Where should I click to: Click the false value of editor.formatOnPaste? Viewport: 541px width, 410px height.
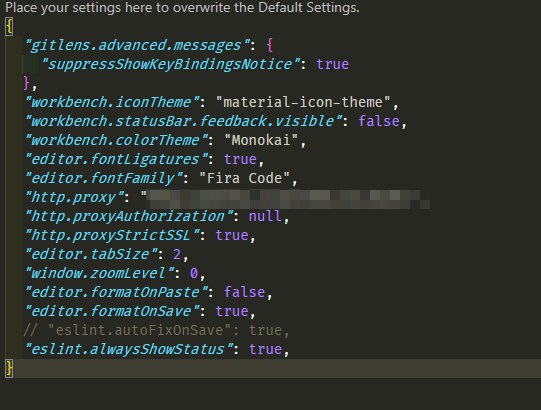click(244, 292)
